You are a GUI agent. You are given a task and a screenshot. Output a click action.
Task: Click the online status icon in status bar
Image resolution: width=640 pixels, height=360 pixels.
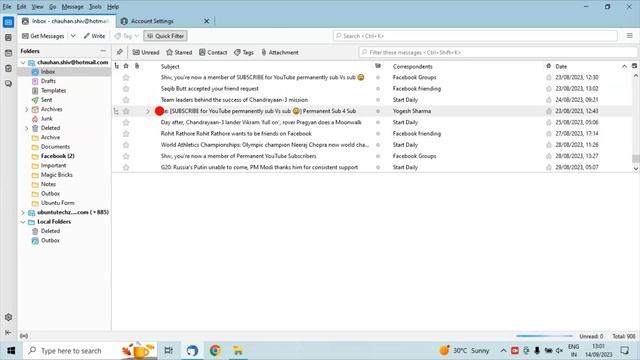tap(24, 336)
